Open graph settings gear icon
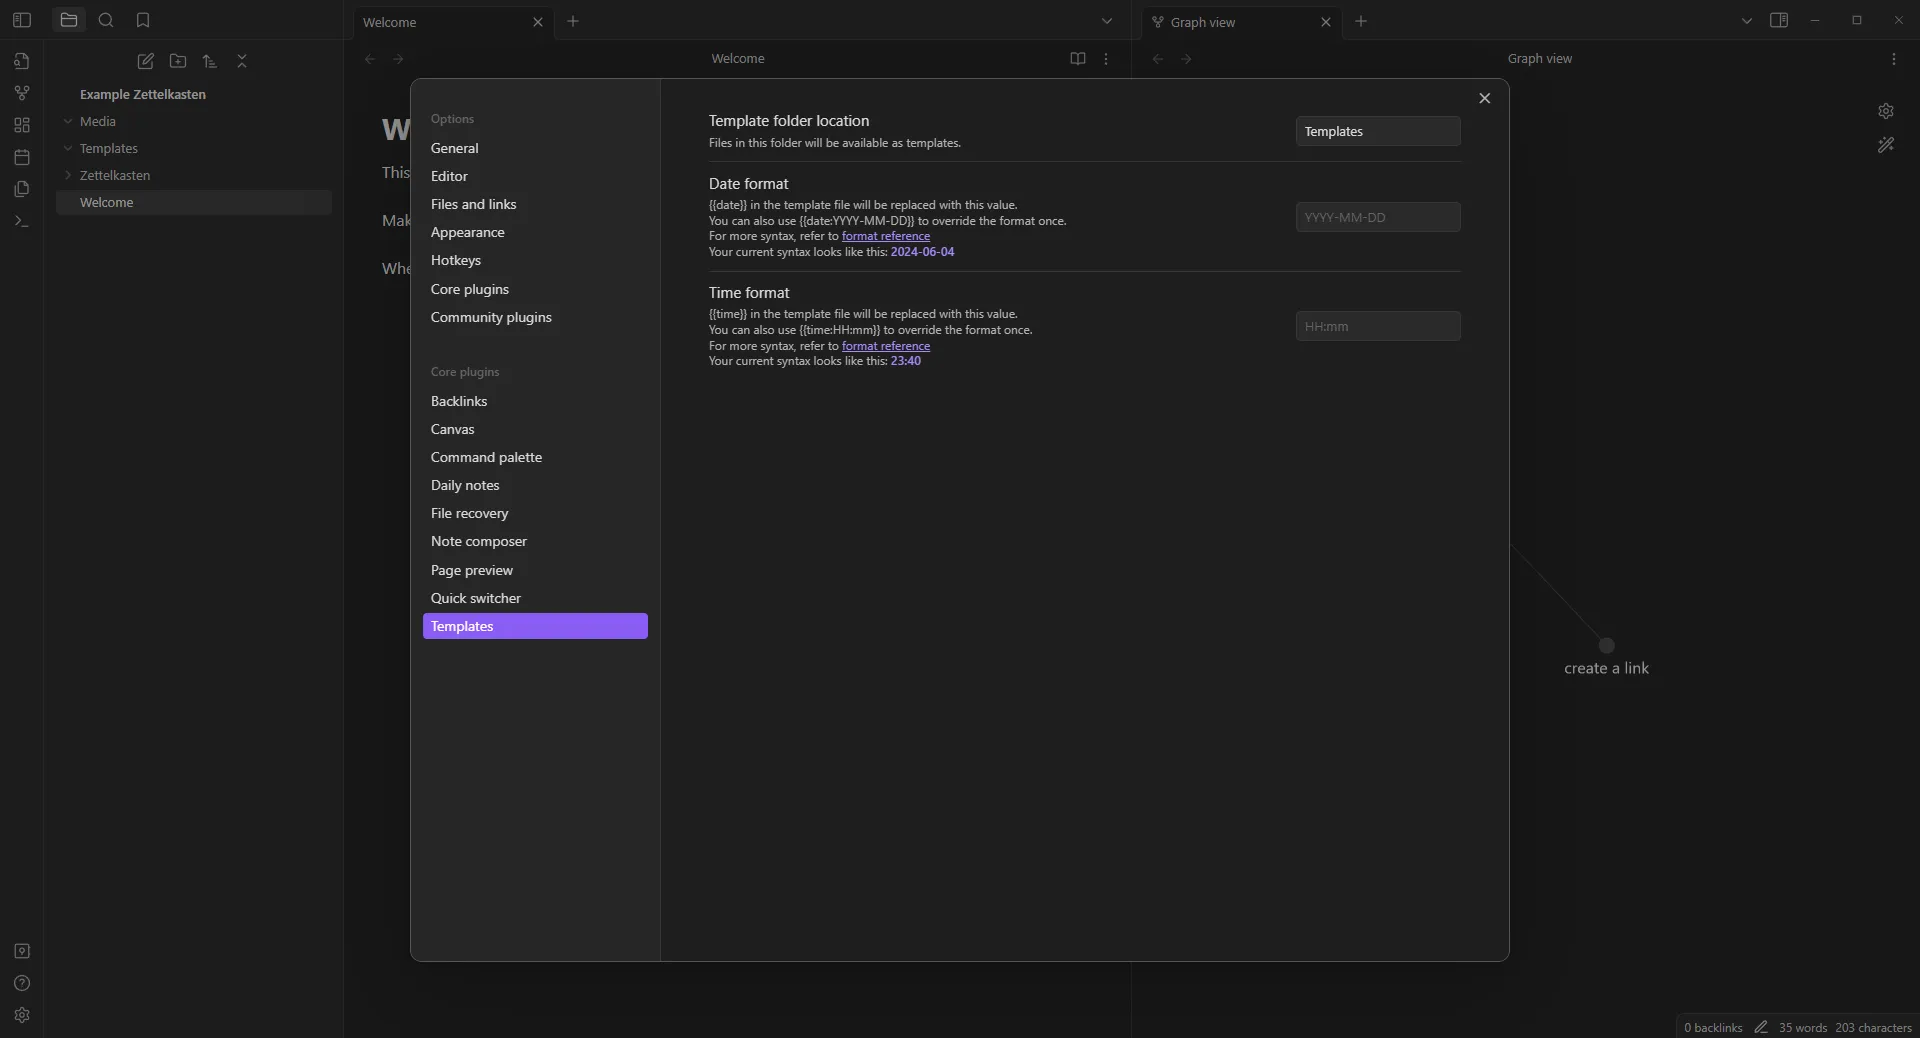 [1886, 111]
